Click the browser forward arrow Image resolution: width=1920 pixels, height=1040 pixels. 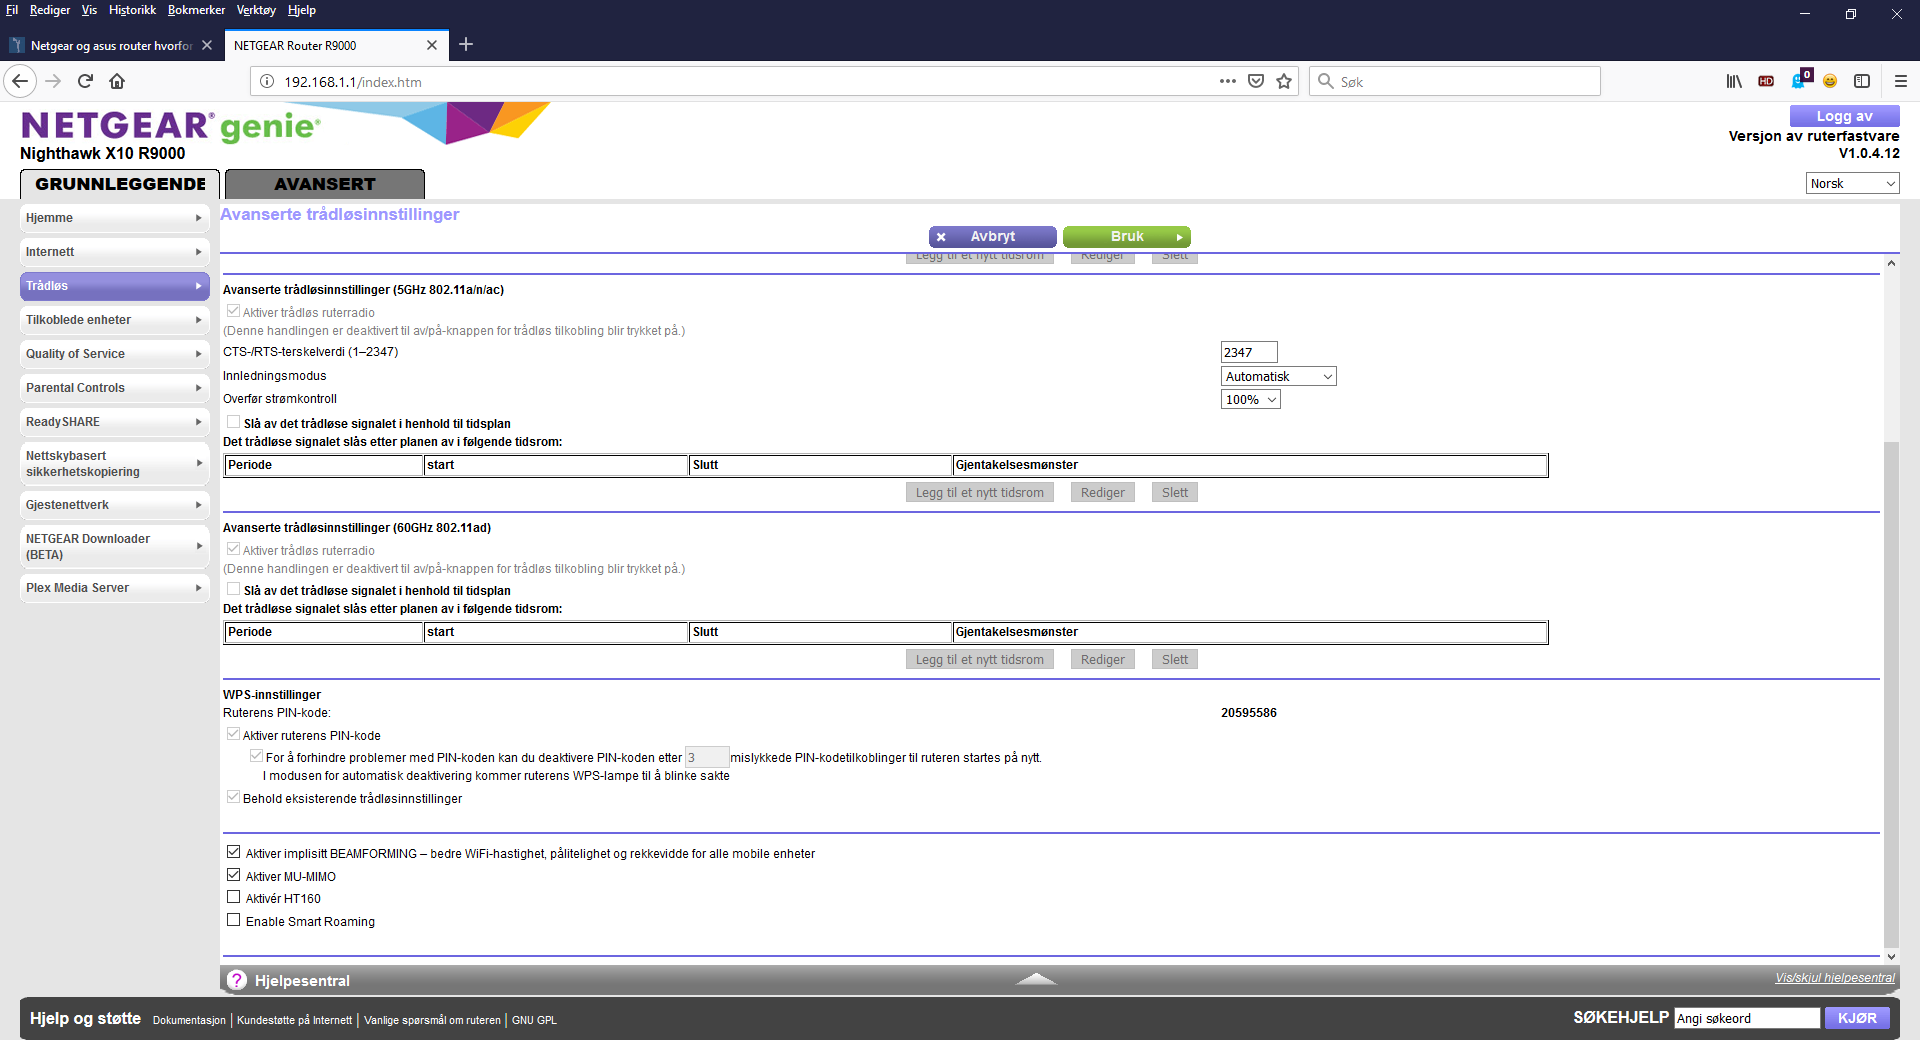coord(53,81)
